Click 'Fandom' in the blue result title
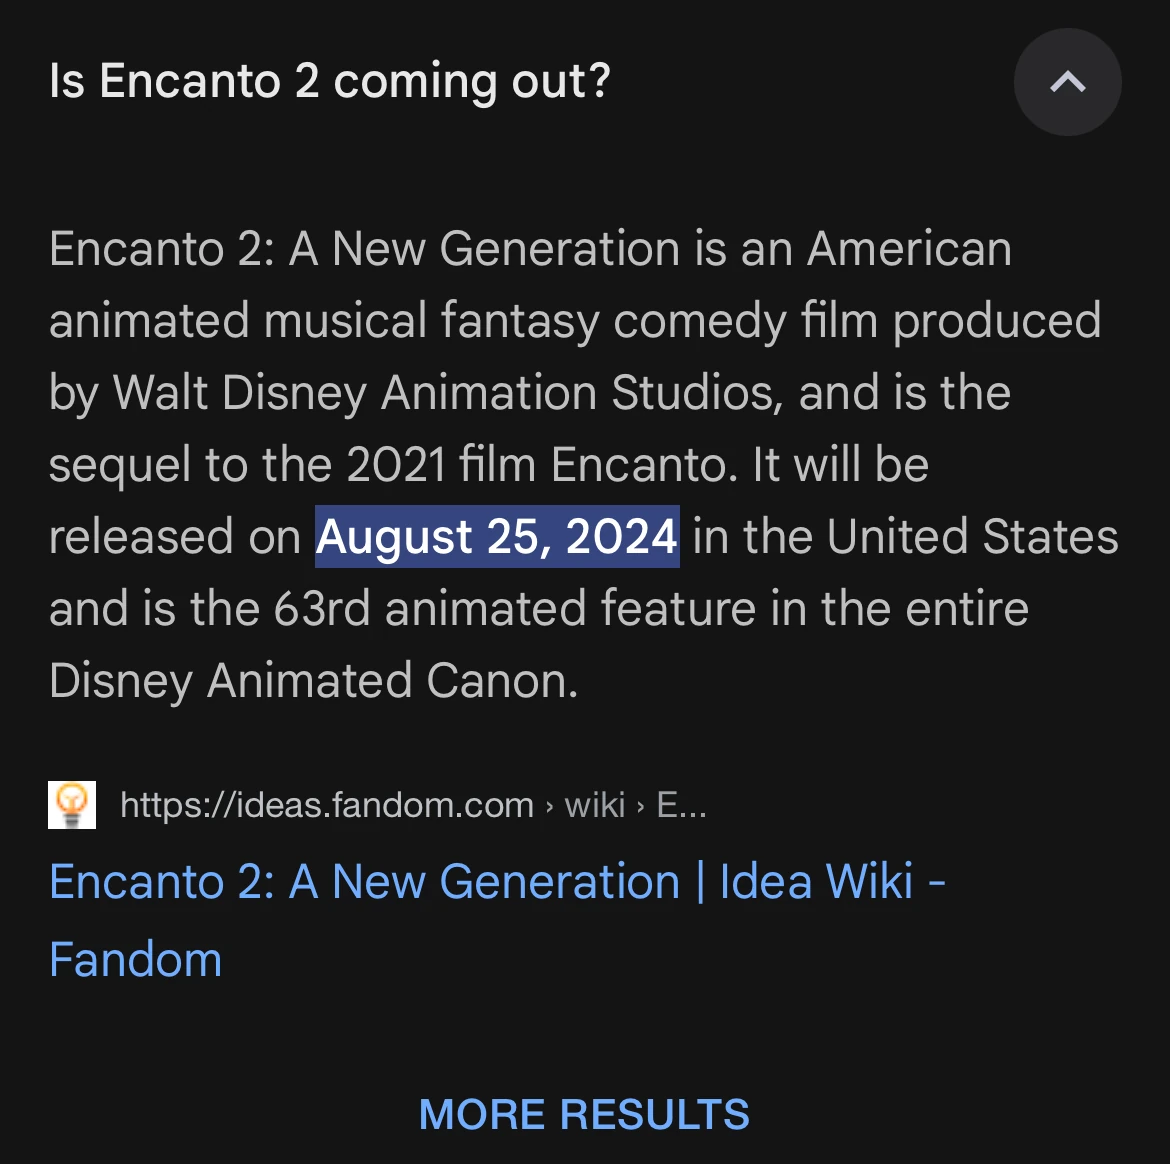Screen dimensions: 1170x1164 [135, 958]
